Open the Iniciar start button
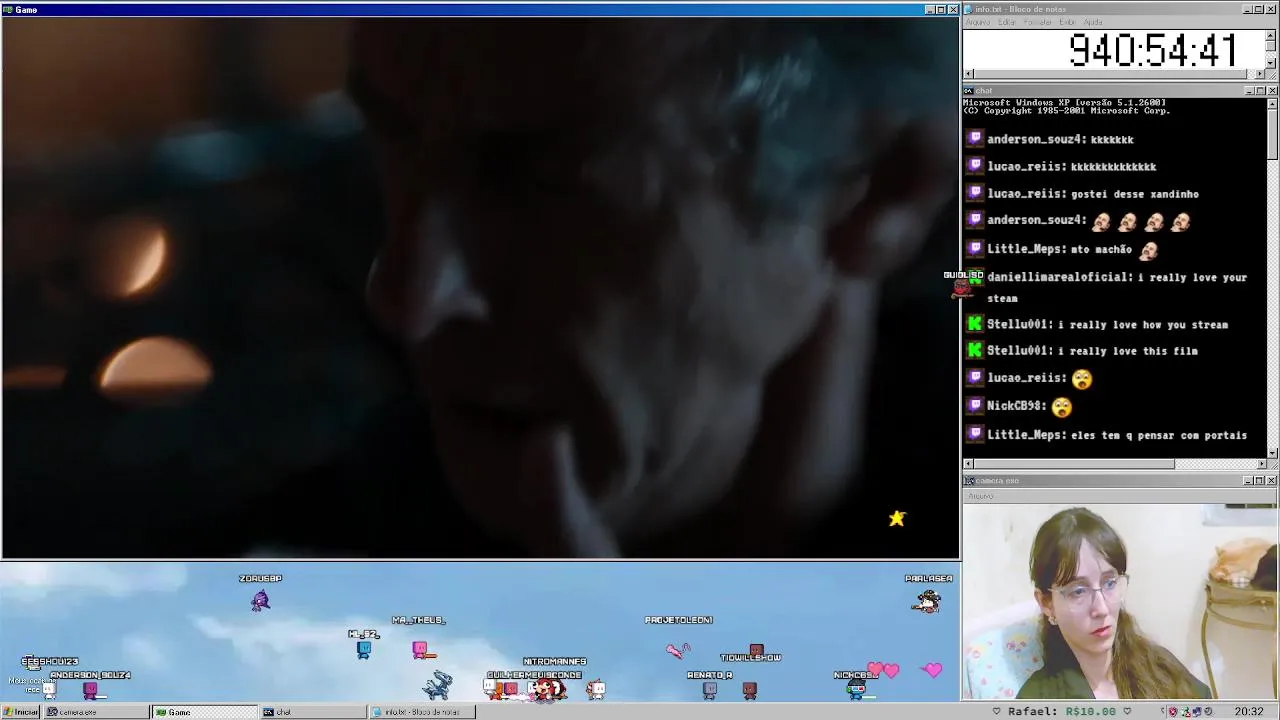 click(21, 712)
